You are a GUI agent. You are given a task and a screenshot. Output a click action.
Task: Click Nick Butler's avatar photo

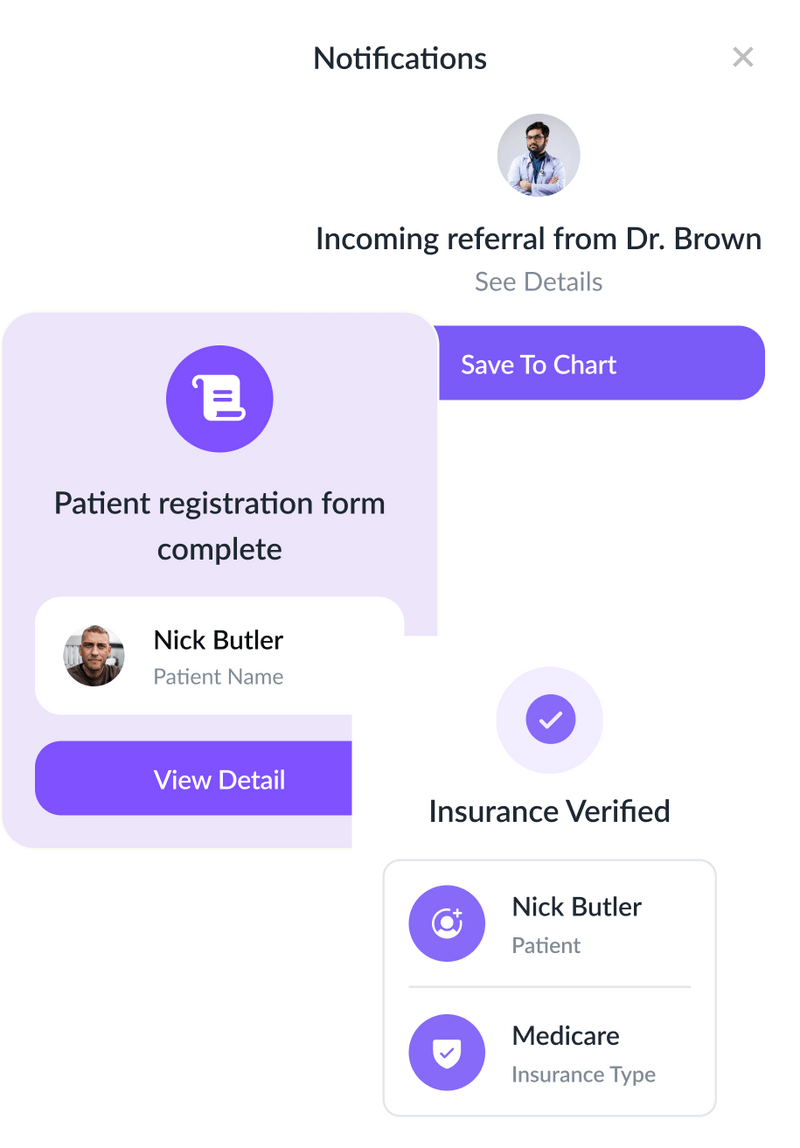click(93, 656)
